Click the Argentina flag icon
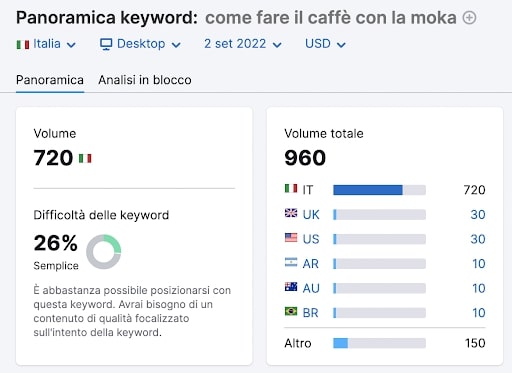Image resolution: width=512 pixels, height=373 pixels. click(291, 262)
